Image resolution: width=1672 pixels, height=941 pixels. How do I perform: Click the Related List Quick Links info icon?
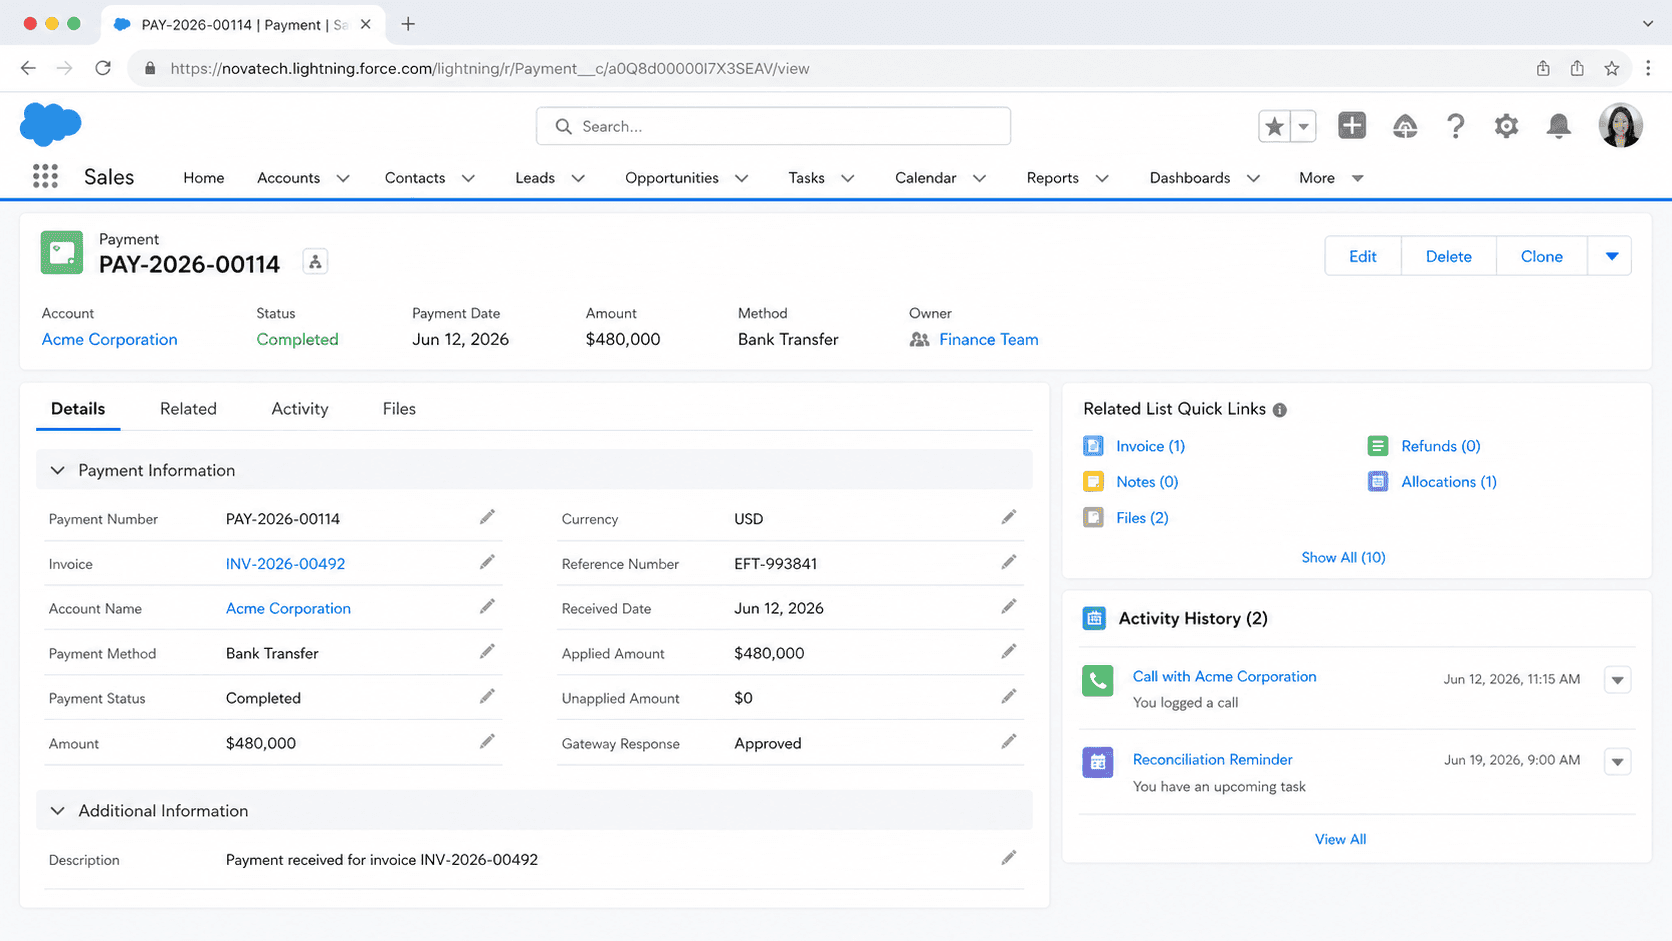tap(1280, 410)
